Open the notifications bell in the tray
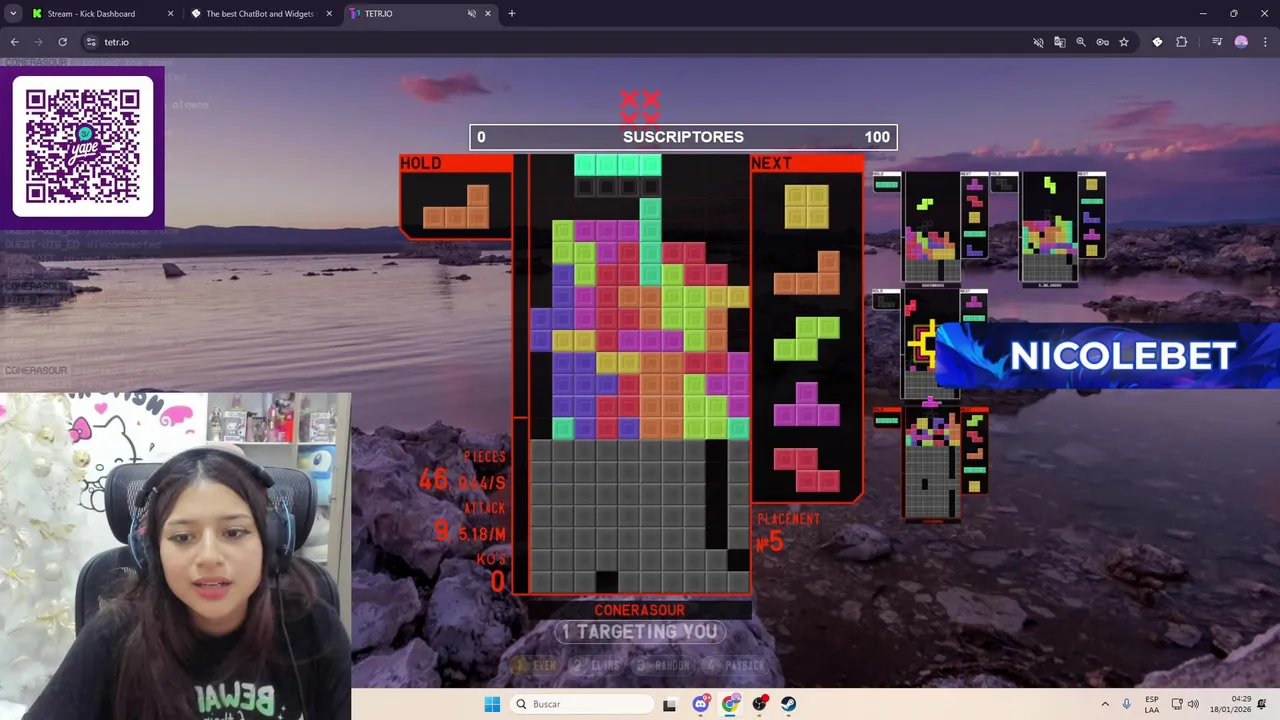 pos(1263,704)
